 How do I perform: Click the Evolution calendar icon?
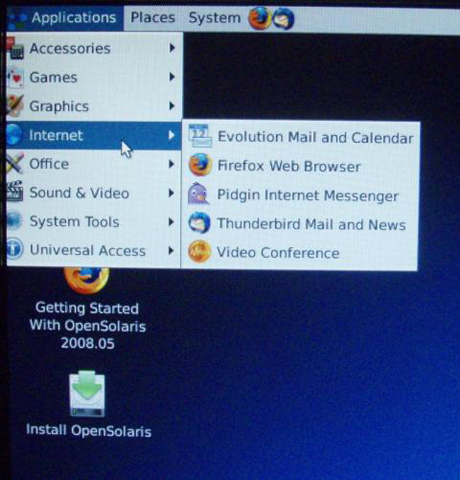(x=200, y=136)
